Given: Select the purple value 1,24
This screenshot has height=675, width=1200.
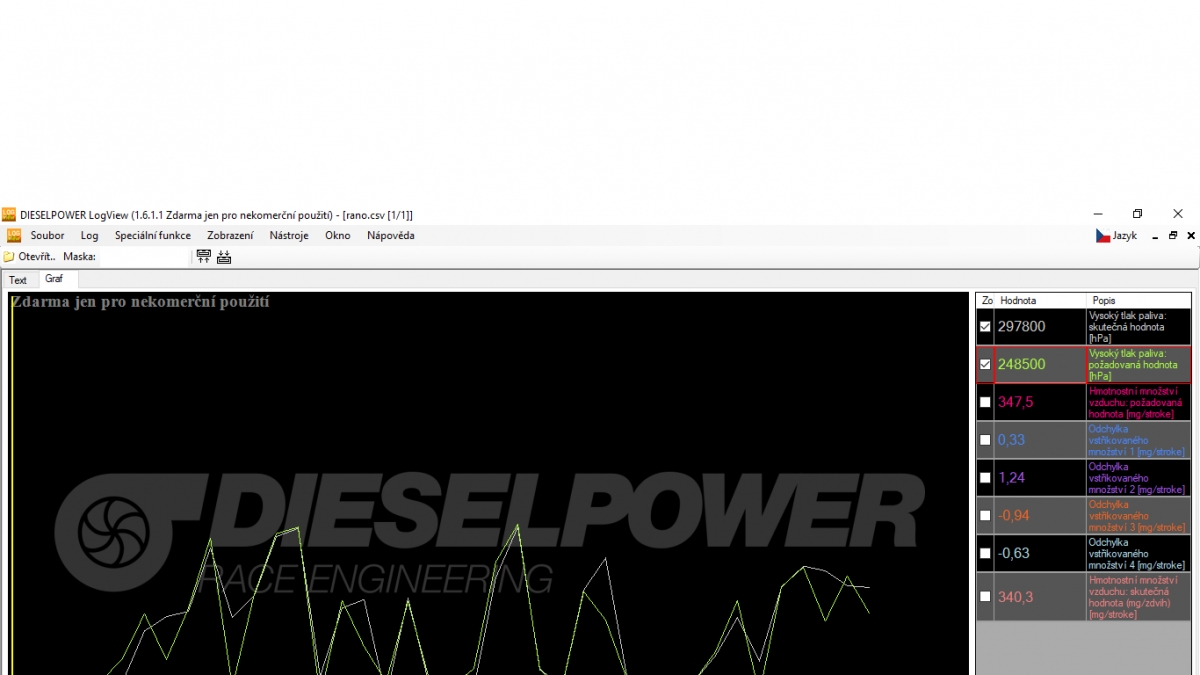Looking at the screenshot, I should (x=1011, y=478).
